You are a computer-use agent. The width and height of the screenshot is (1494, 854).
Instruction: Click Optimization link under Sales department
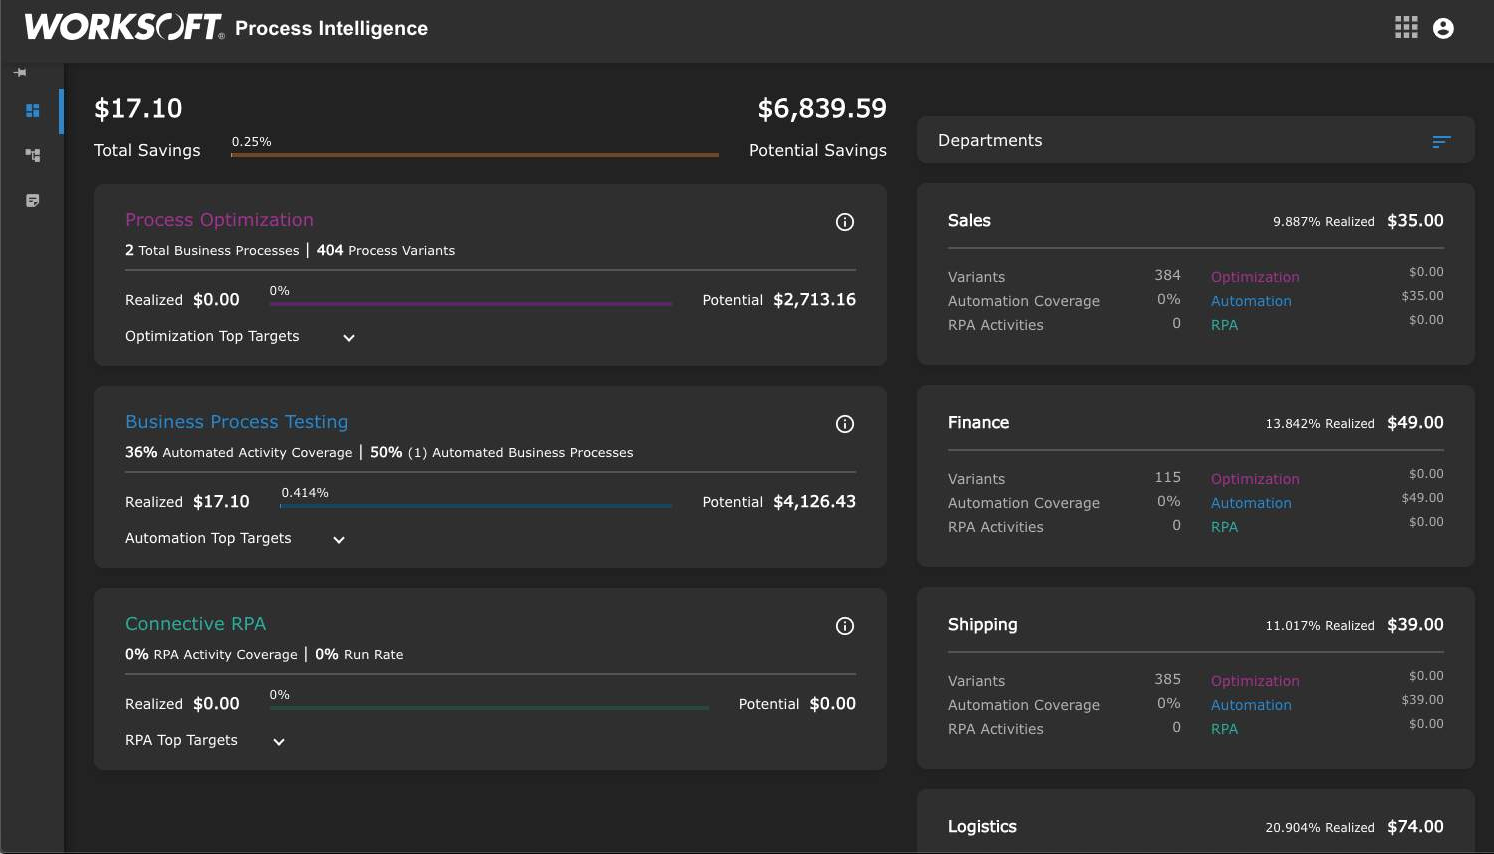[1255, 277]
